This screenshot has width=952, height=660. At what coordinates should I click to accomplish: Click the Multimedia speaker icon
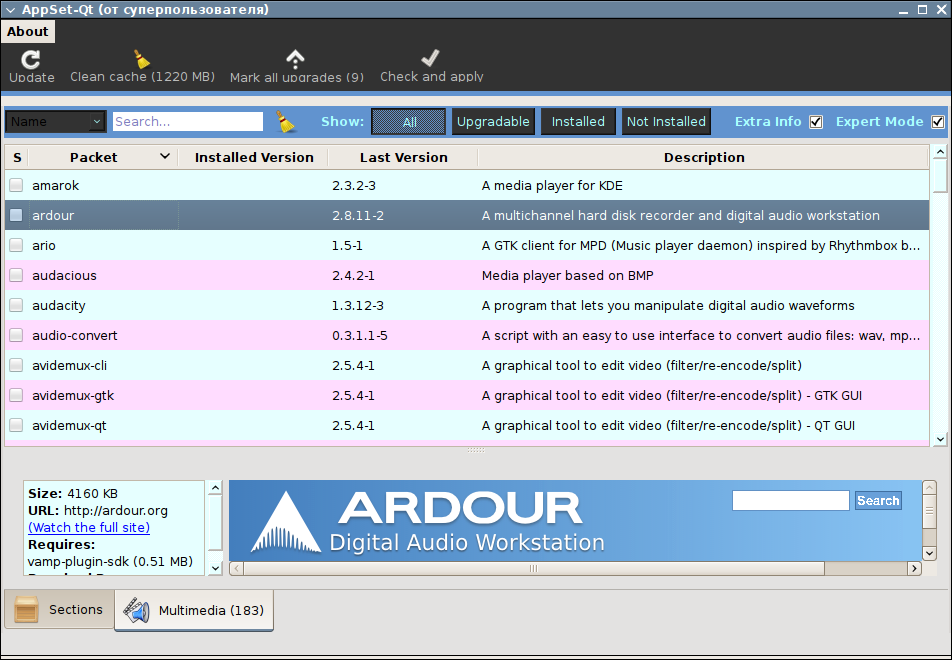(x=137, y=610)
